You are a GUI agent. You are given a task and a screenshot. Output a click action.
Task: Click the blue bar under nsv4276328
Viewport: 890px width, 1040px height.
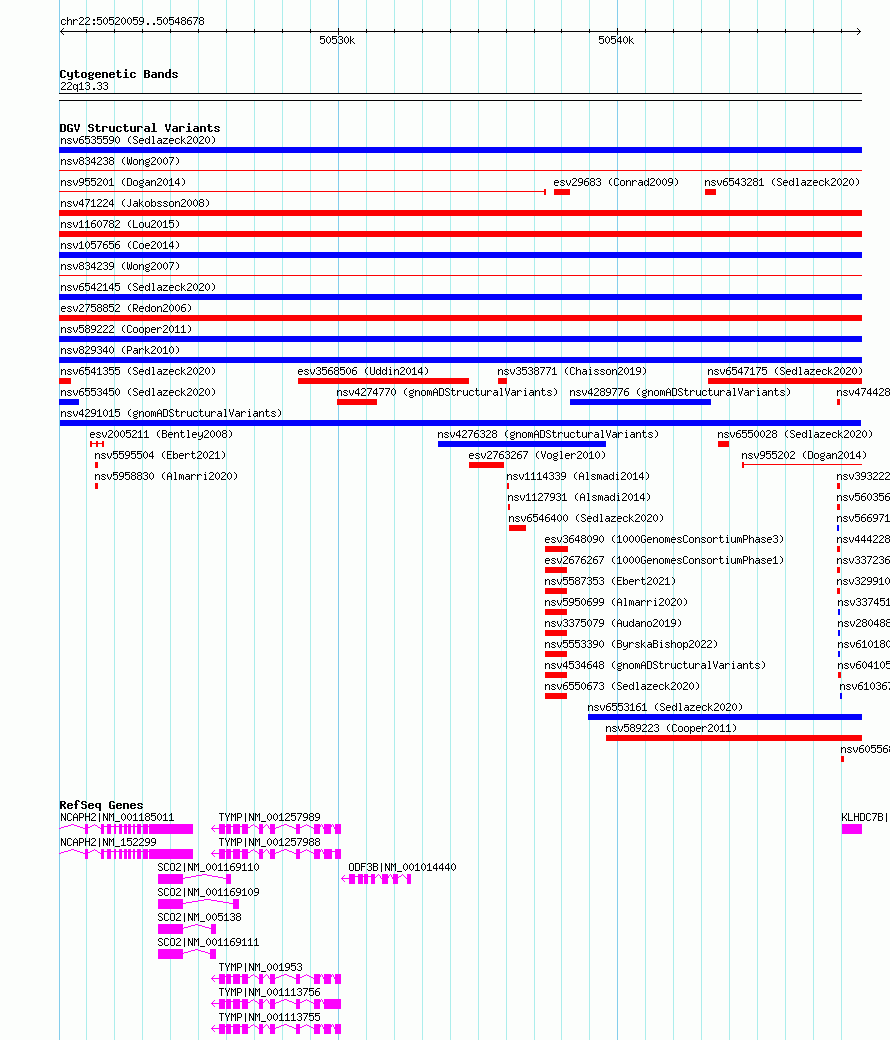pyautogui.click(x=521, y=444)
